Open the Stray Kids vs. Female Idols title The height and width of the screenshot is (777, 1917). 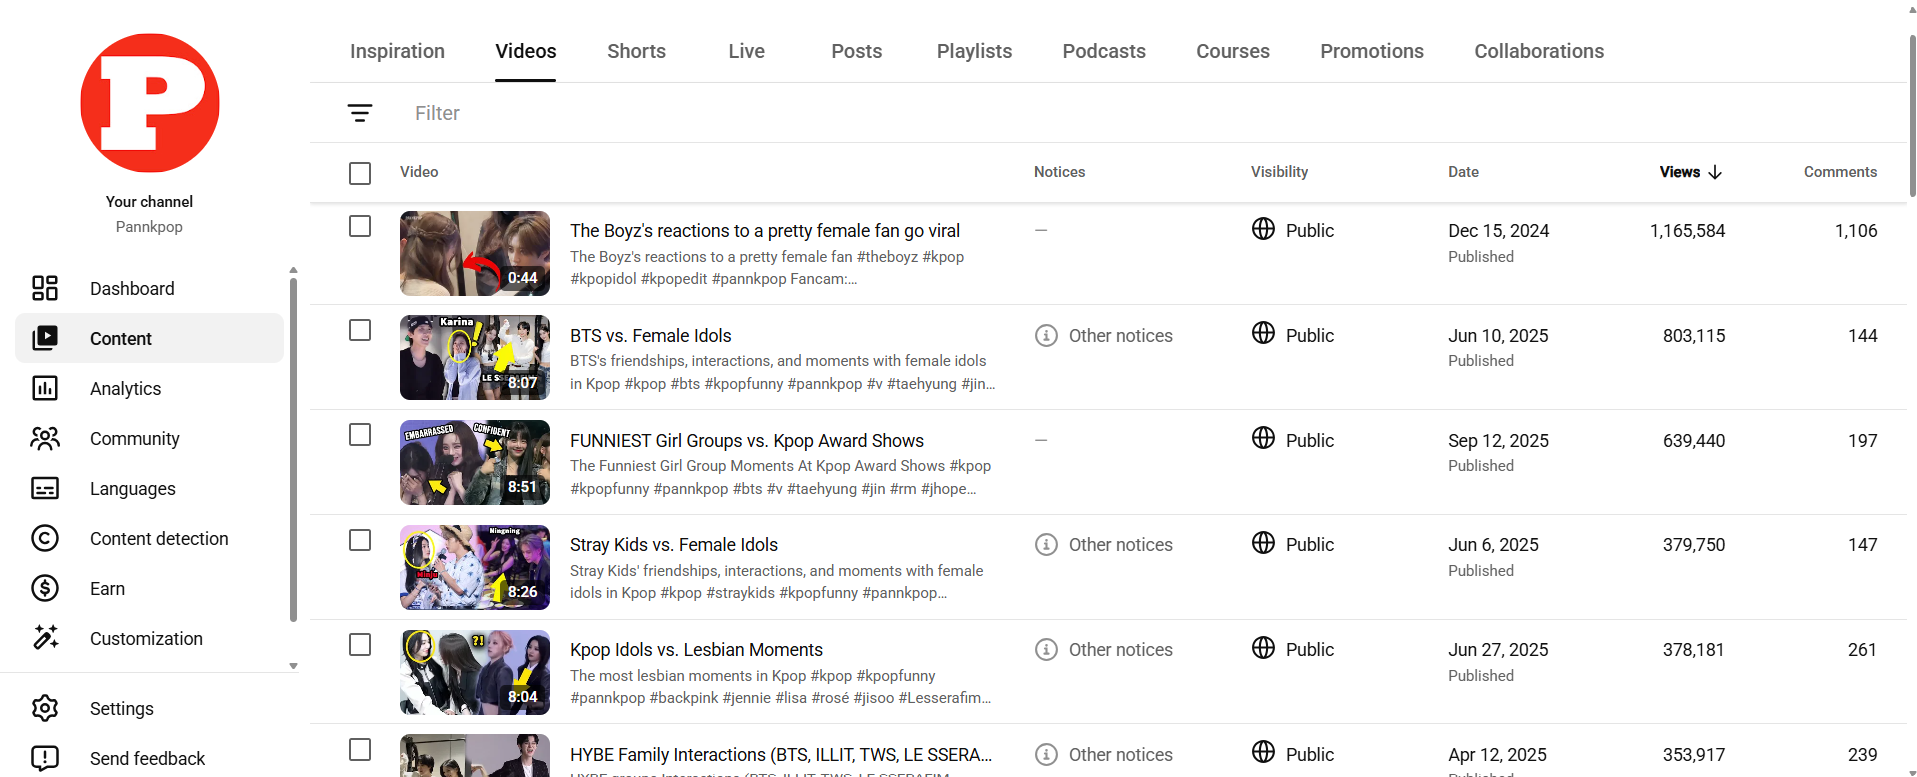pos(674,545)
